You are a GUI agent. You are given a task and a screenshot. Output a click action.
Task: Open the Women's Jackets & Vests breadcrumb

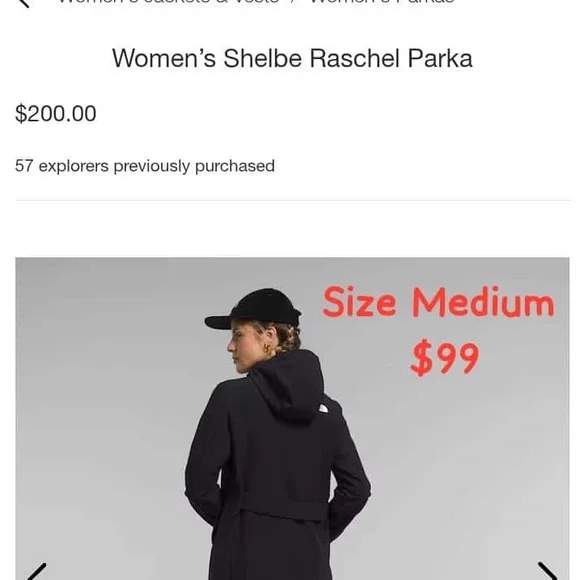pos(169,2)
